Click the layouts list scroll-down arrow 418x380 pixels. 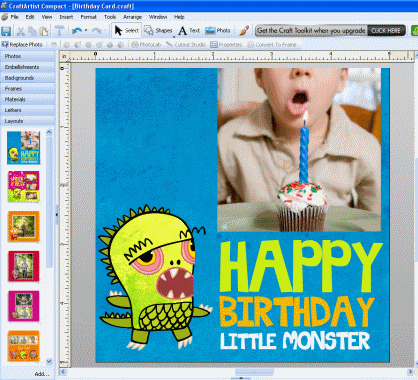click(x=49, y=361)
